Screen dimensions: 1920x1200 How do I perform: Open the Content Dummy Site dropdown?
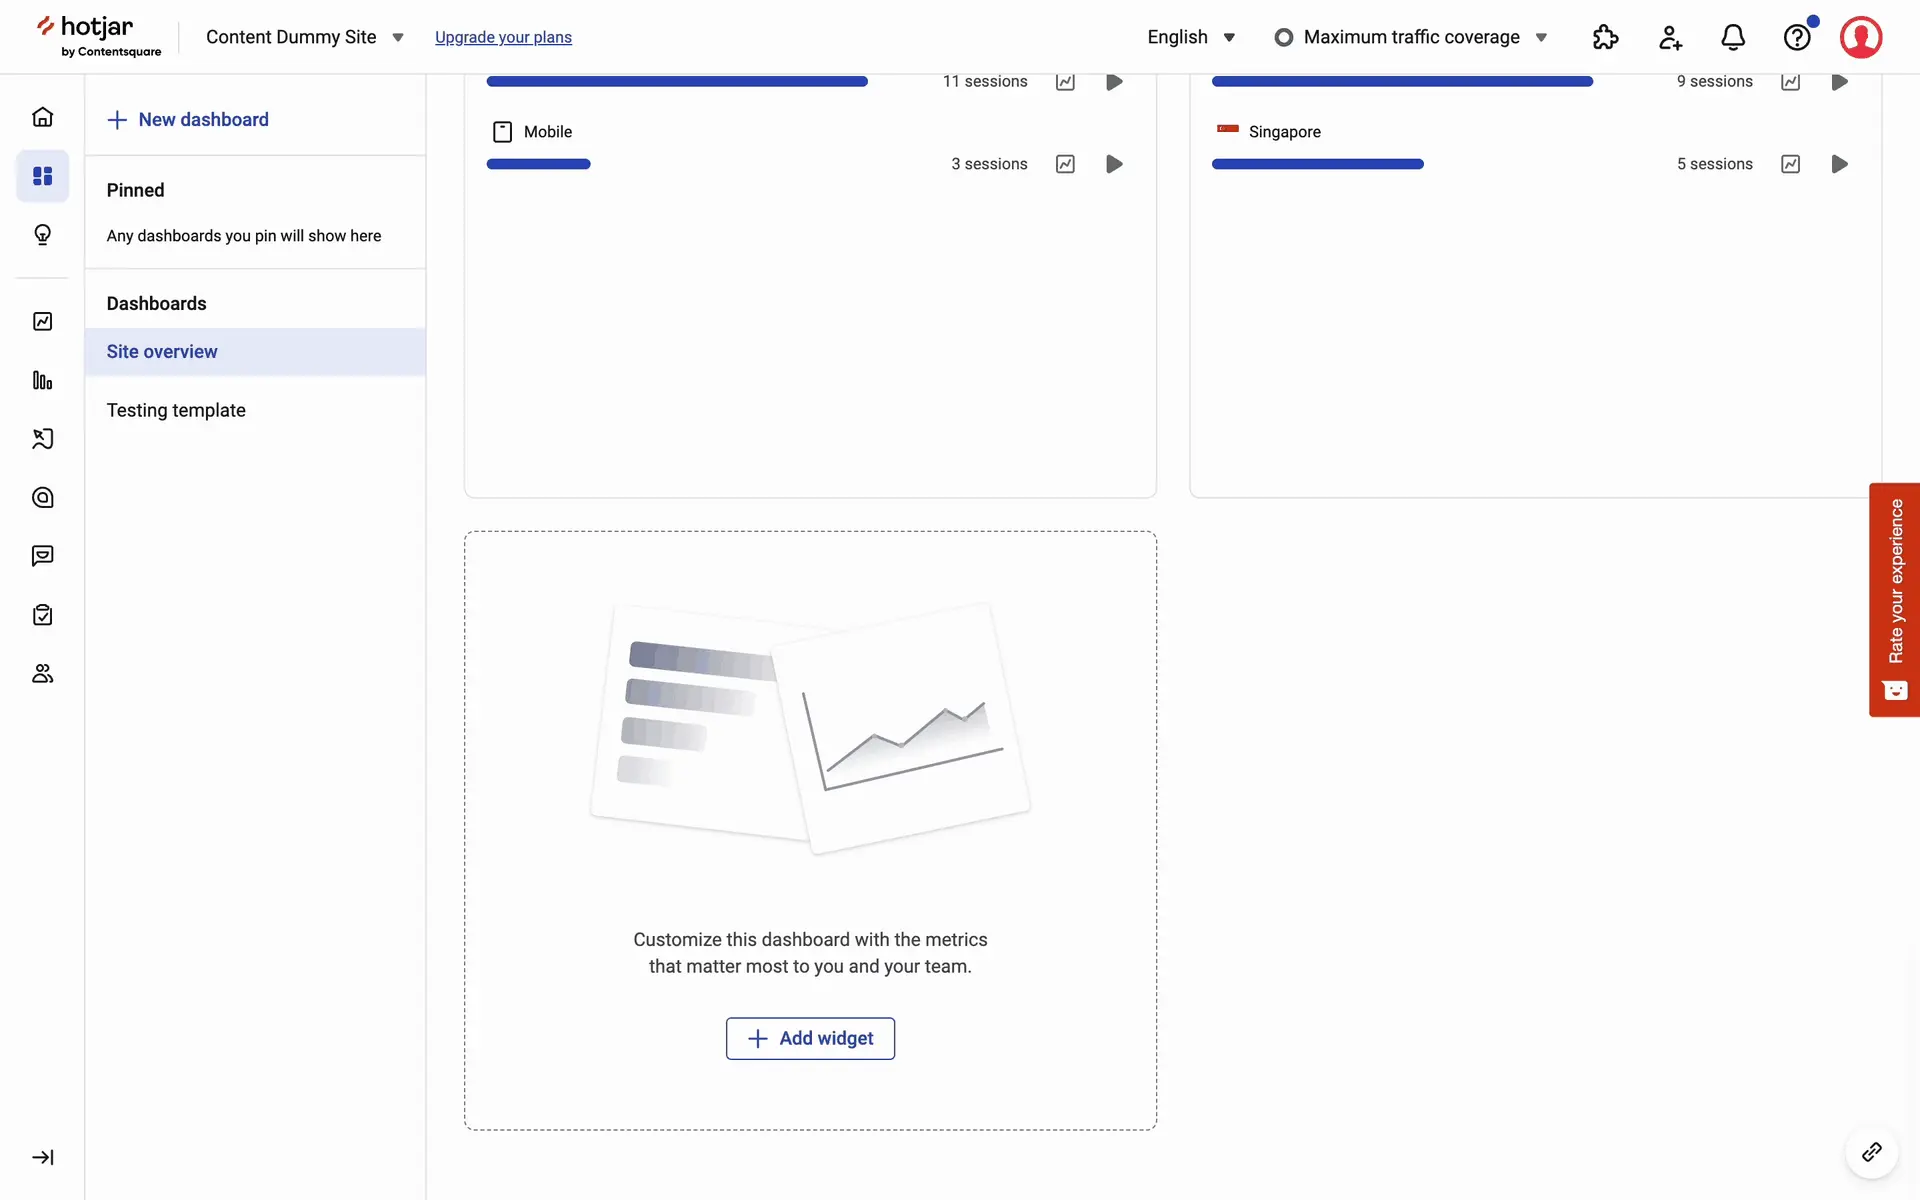point(304,37)
